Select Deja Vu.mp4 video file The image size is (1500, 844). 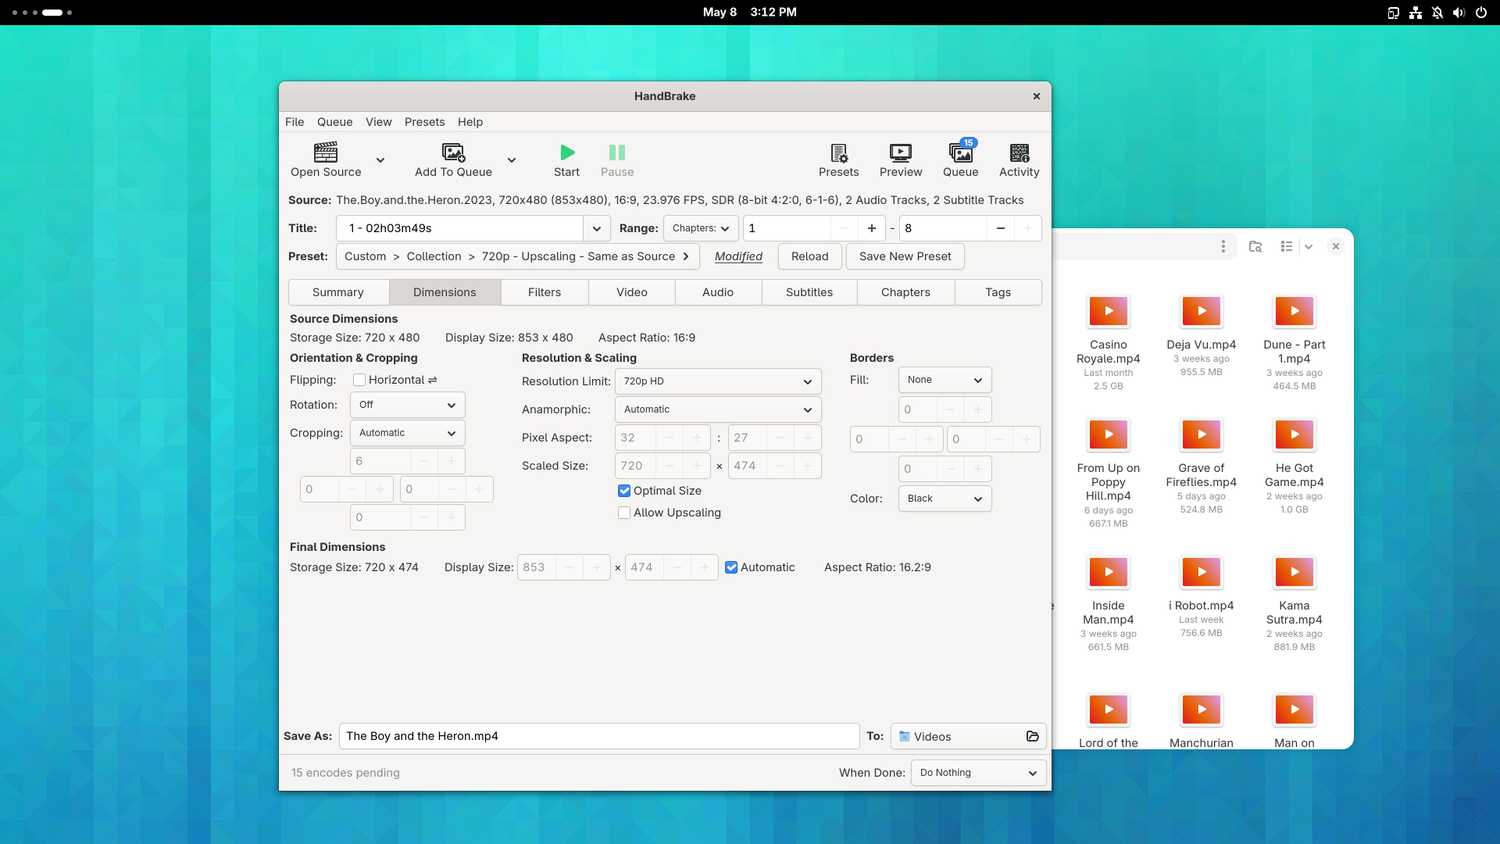tap(1201, 336)
